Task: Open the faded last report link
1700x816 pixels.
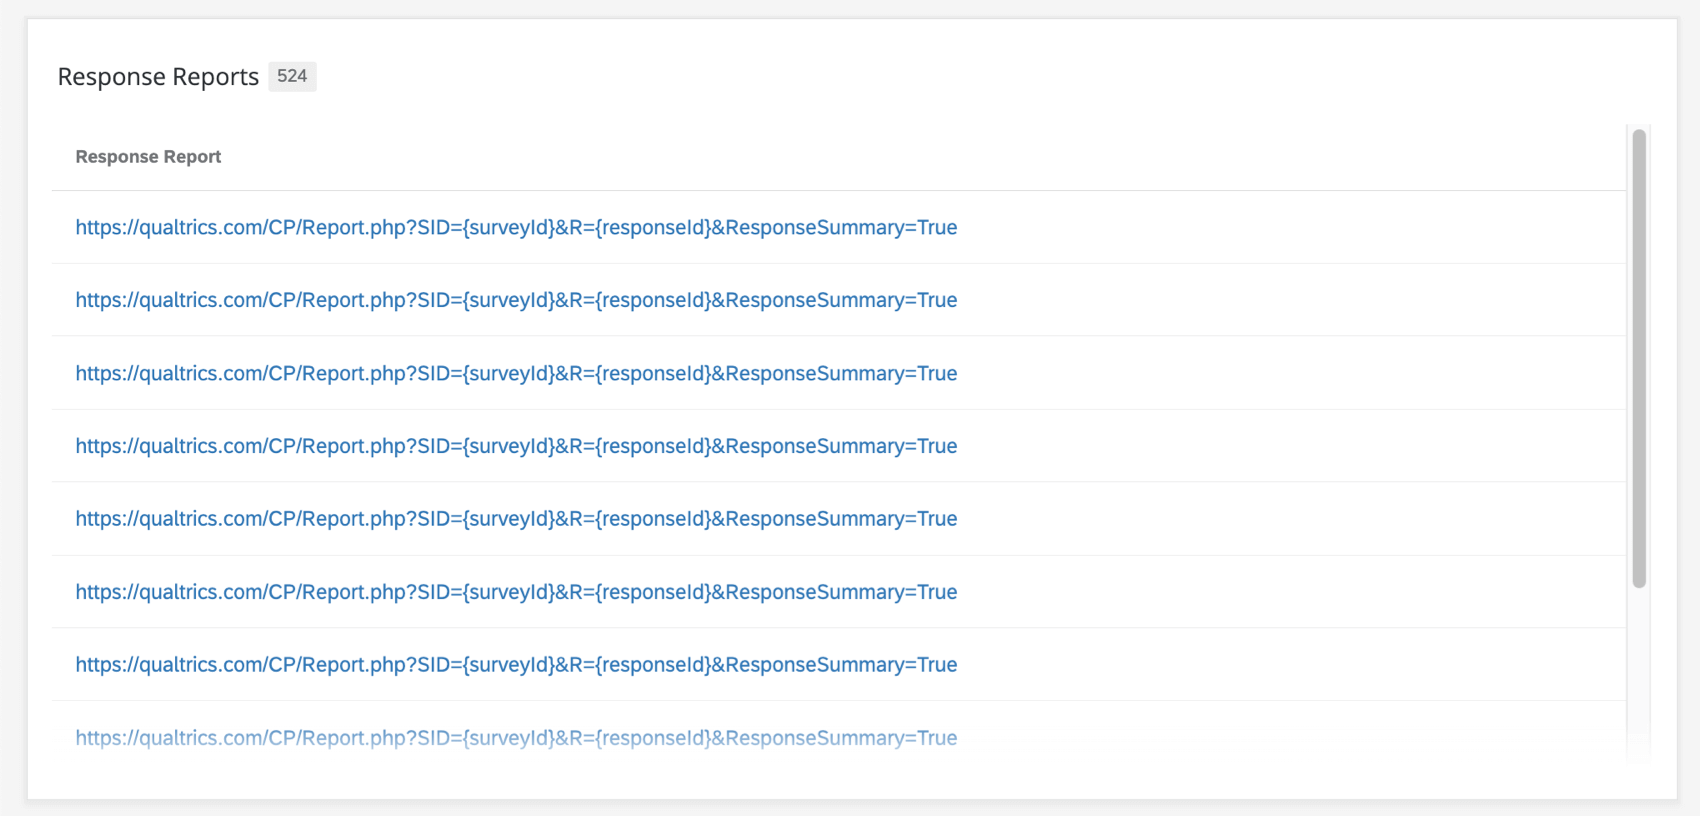Action: tap(515, 737)
